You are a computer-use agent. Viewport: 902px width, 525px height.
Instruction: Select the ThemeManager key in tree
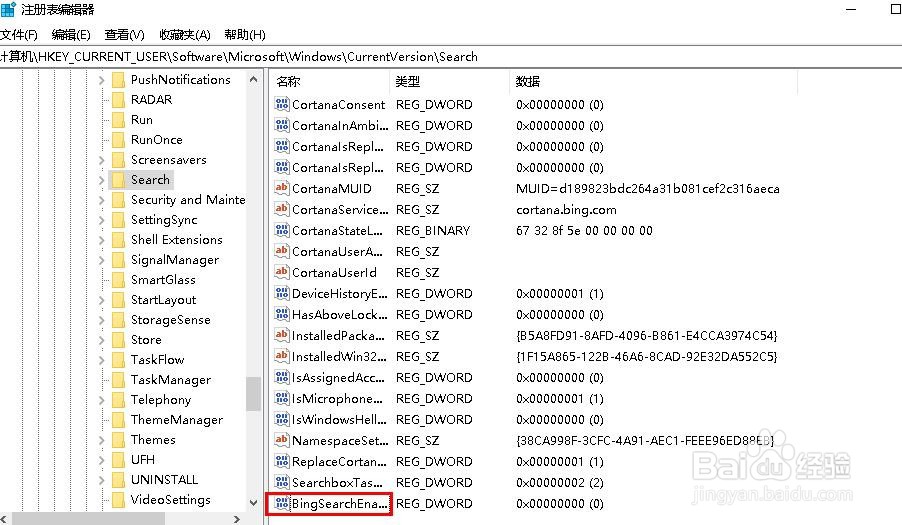point(177,420)
